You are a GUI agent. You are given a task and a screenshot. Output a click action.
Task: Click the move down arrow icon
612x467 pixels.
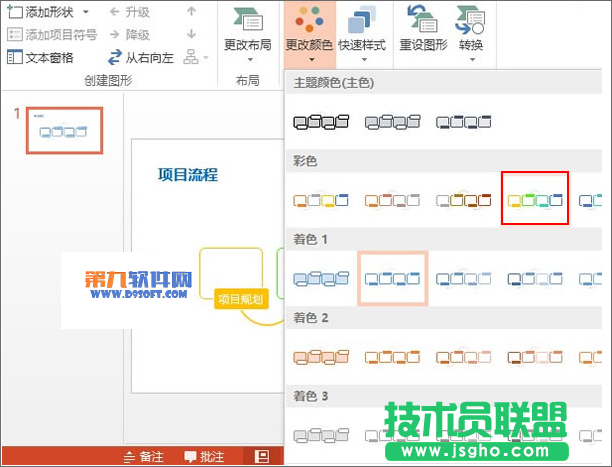[x=191, y=34]
